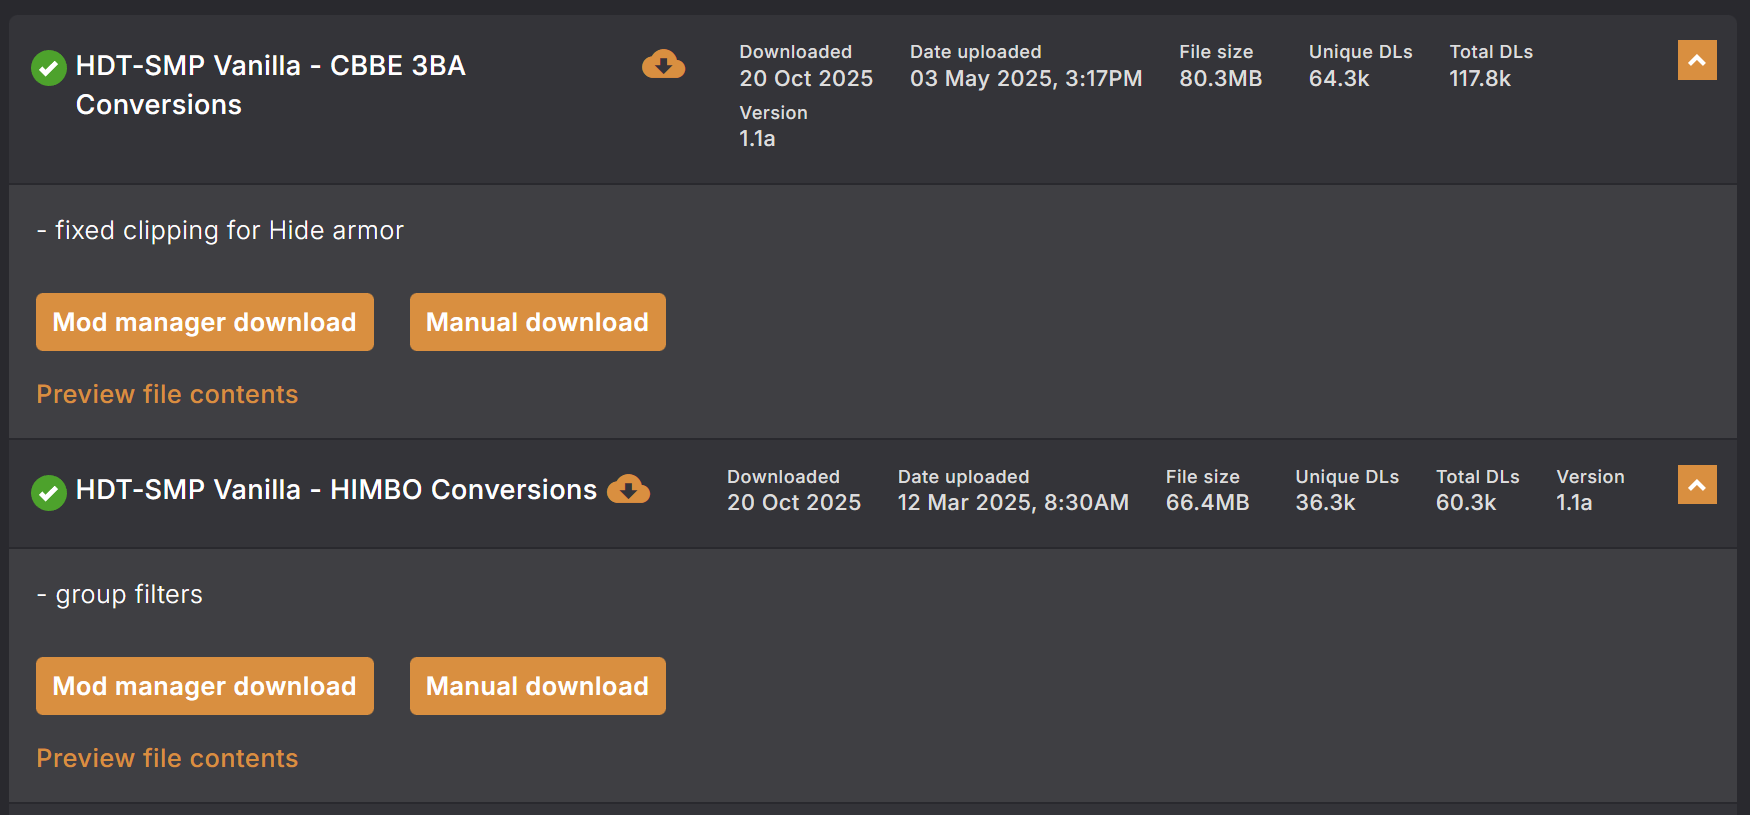Click the 'fixed clipping for Hide armor' description
Screen dimensions: 1750x815
pyautogui.click(x=229, y=231)
